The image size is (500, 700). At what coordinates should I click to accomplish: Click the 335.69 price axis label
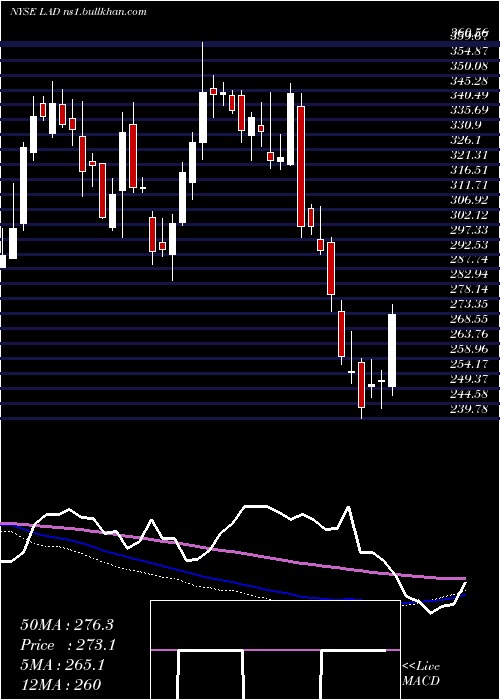[x=469, y=110]
